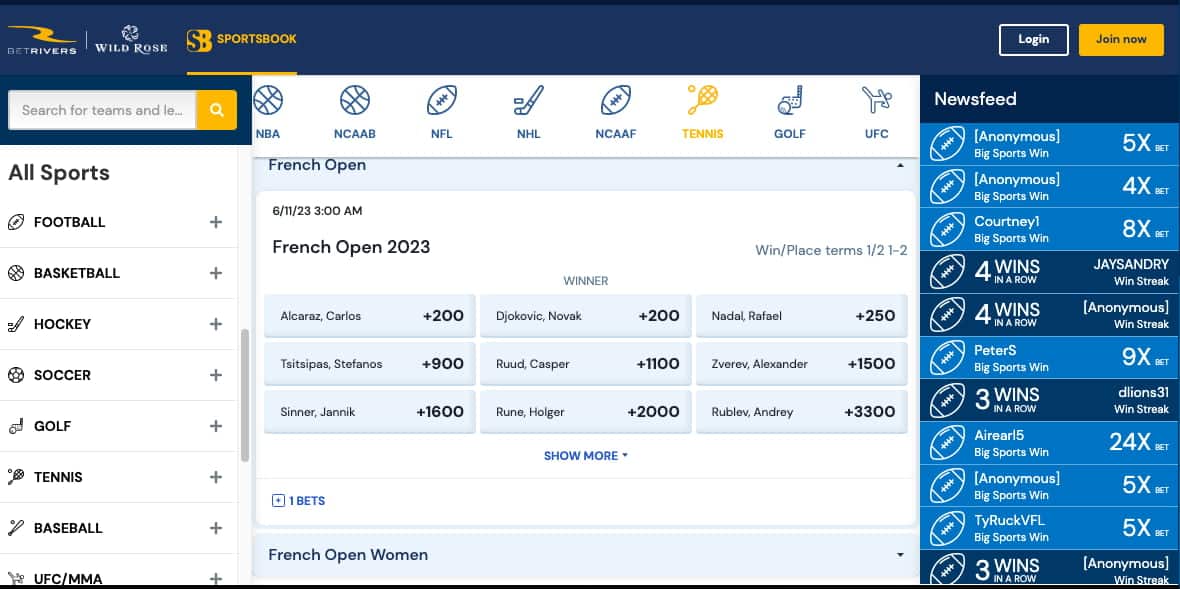Click the Hockey icon in All Sports
The width and height of the screenshot is (1180, 589).
16,324
